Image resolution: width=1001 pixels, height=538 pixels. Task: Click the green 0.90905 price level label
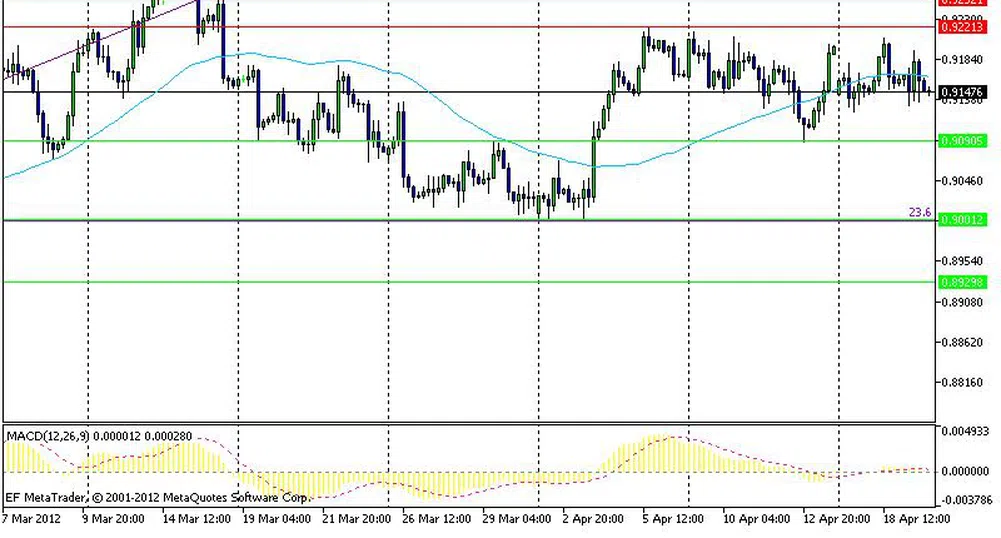[963, 141]
